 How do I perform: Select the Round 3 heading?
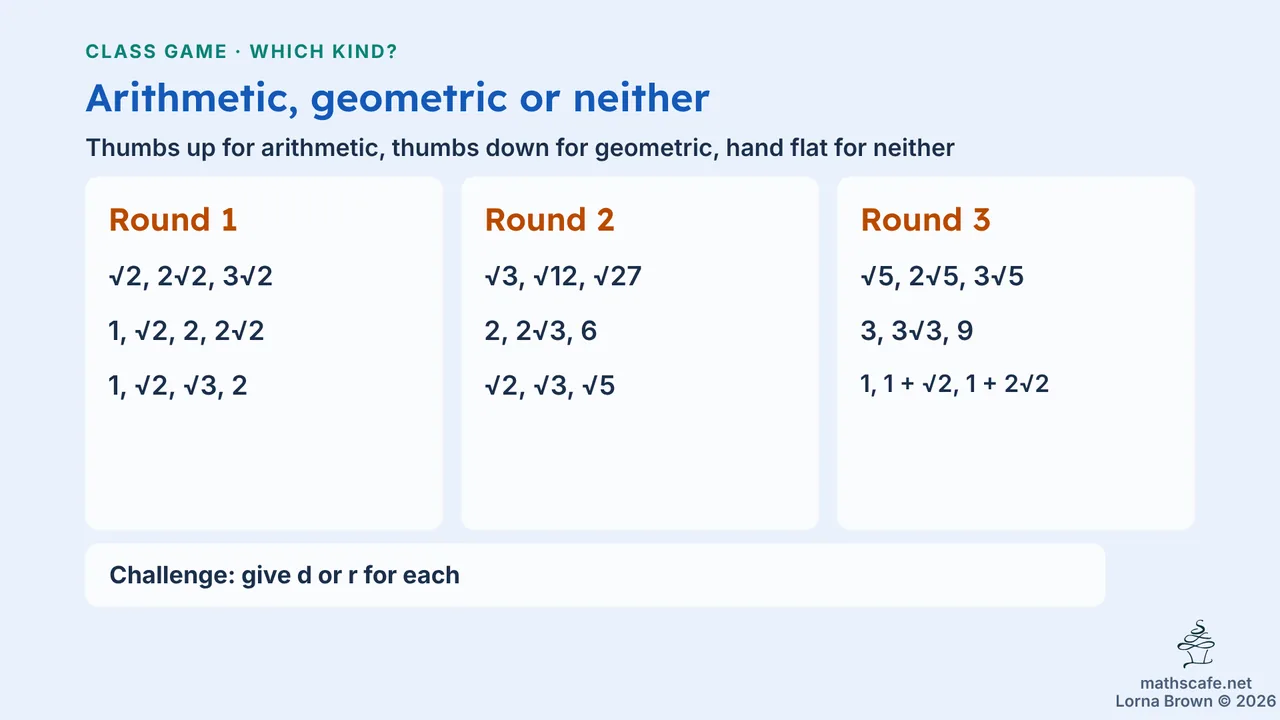tap(926, 220)
